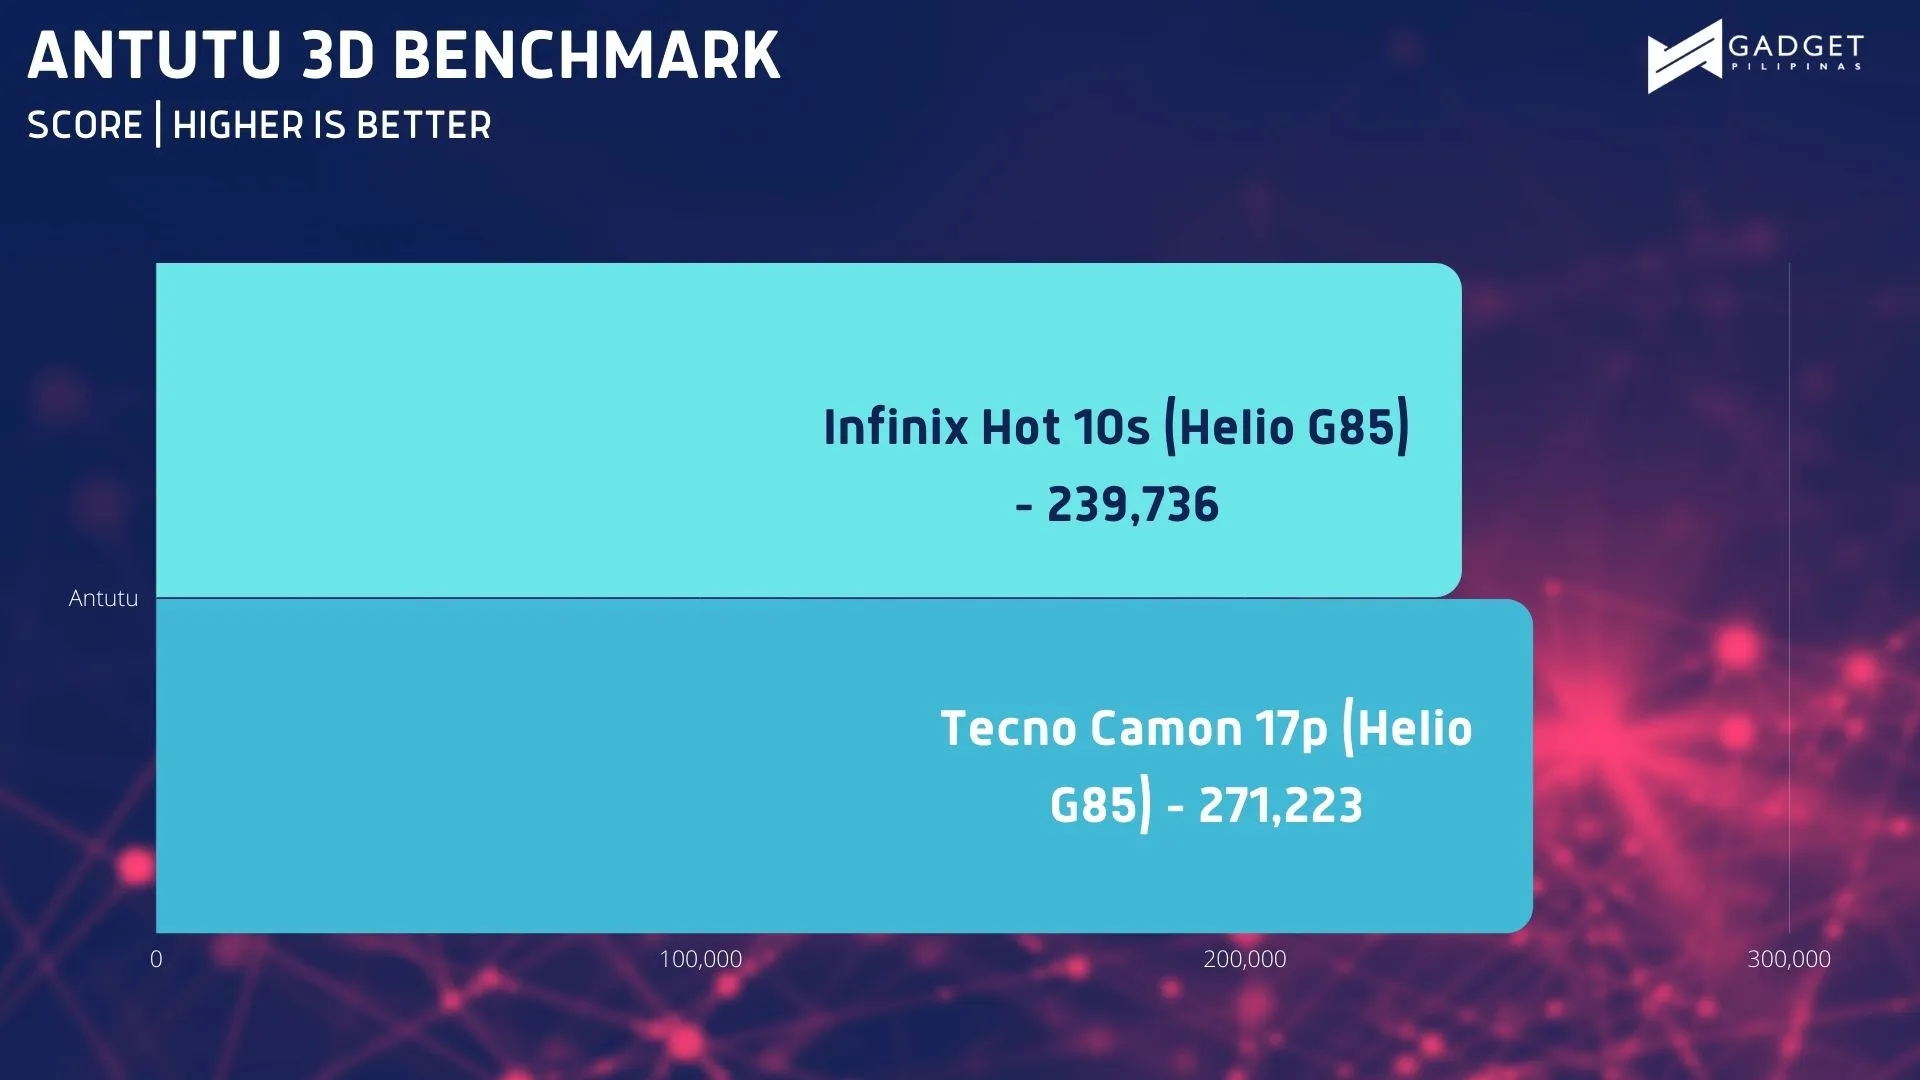Click the 0 axis tick label
This screenshot has height=1080, width=1920.
156,959
